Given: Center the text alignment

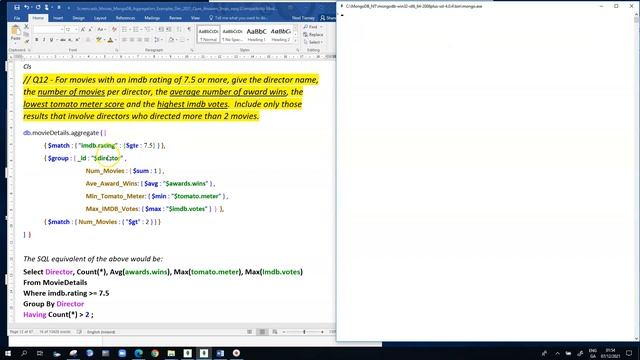Looking at the screenshot, I should point(131,40).
